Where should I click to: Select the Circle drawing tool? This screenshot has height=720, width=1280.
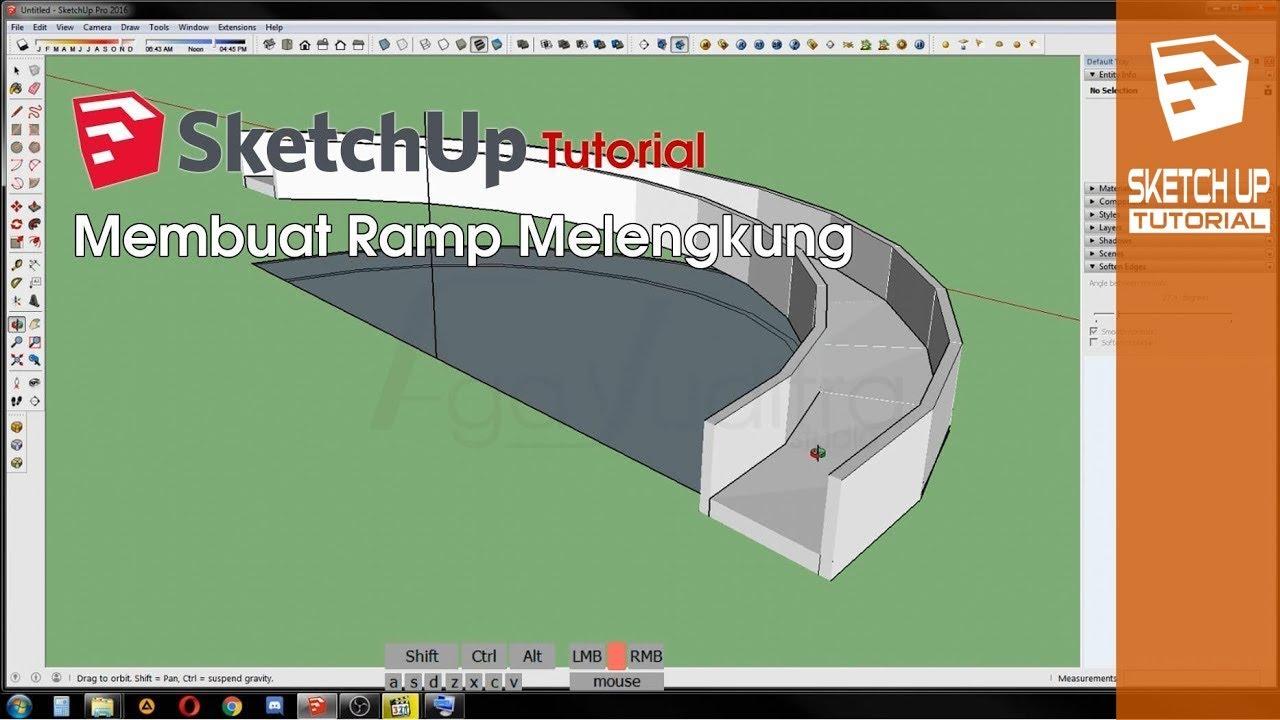click(x=16, y=148)
